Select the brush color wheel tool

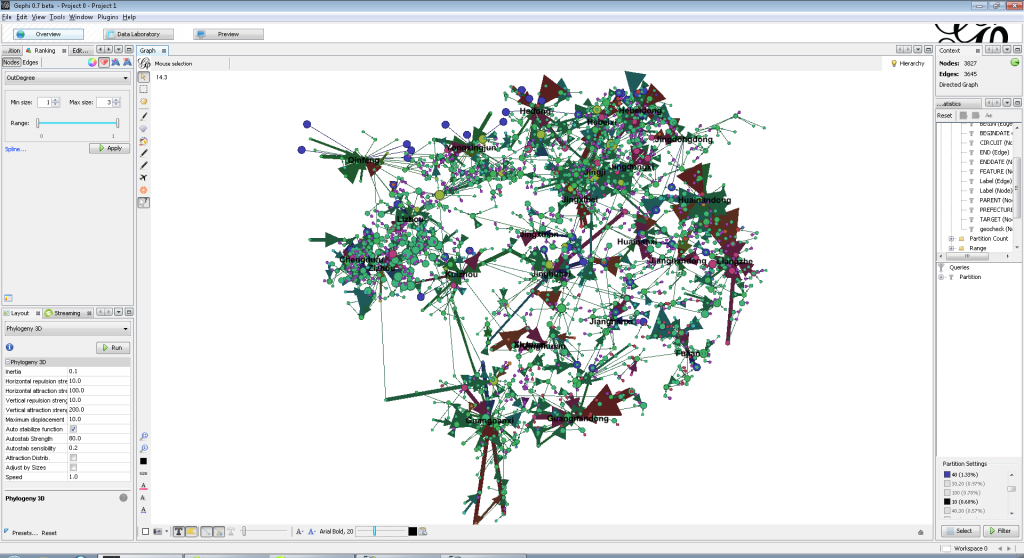coord(144,140)
